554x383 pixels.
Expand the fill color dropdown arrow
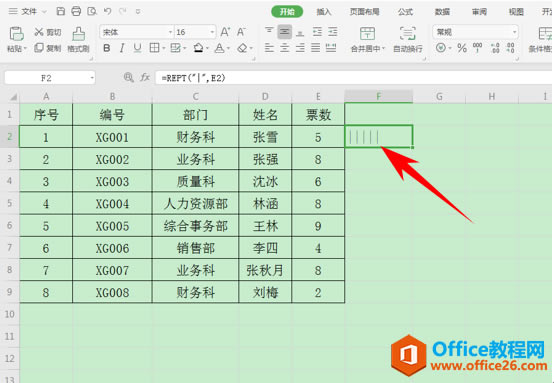click(x=207, y=48)
